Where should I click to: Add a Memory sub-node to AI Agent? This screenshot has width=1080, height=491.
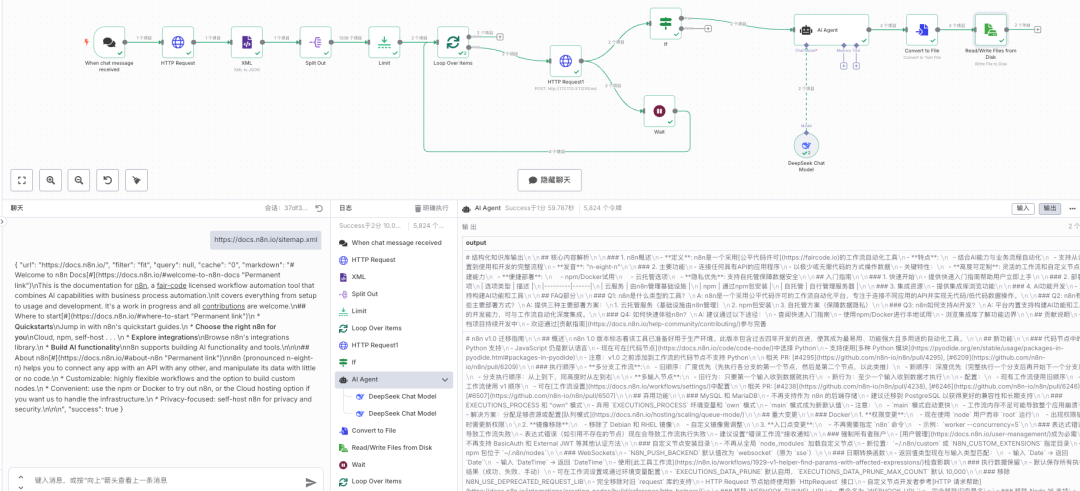[844, 65]
